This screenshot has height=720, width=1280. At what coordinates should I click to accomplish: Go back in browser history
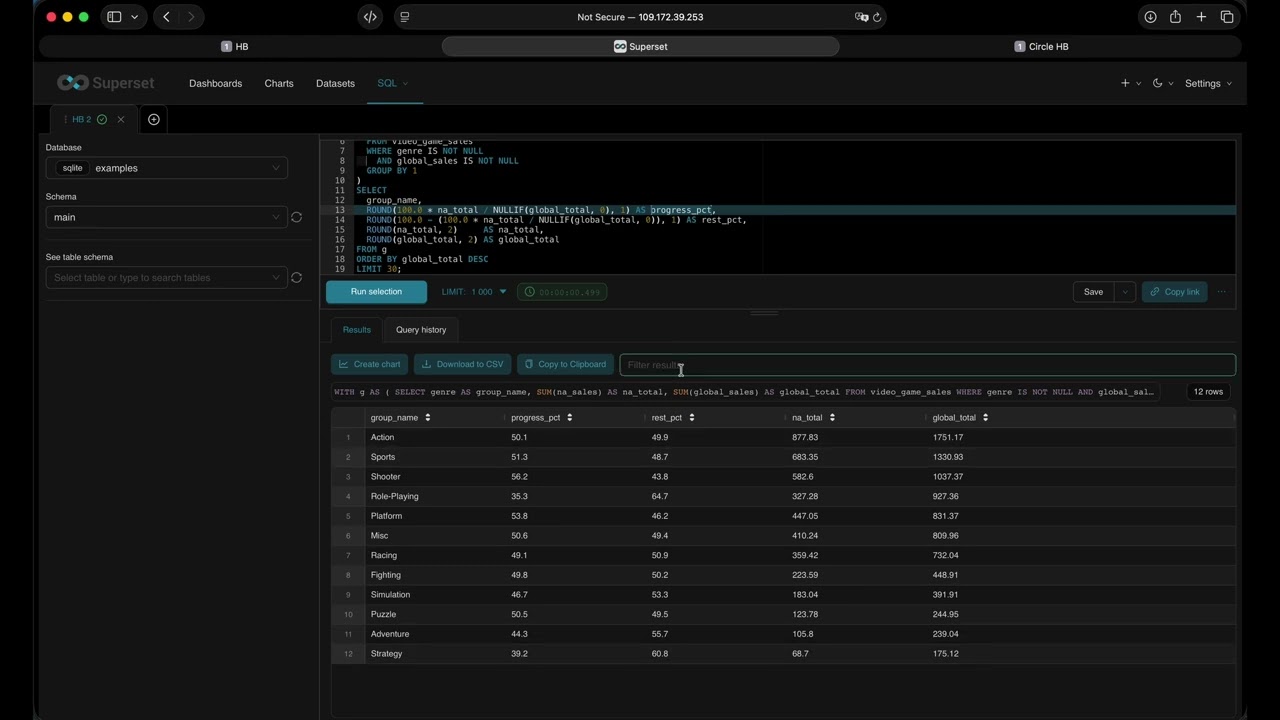tap(166, 17)
